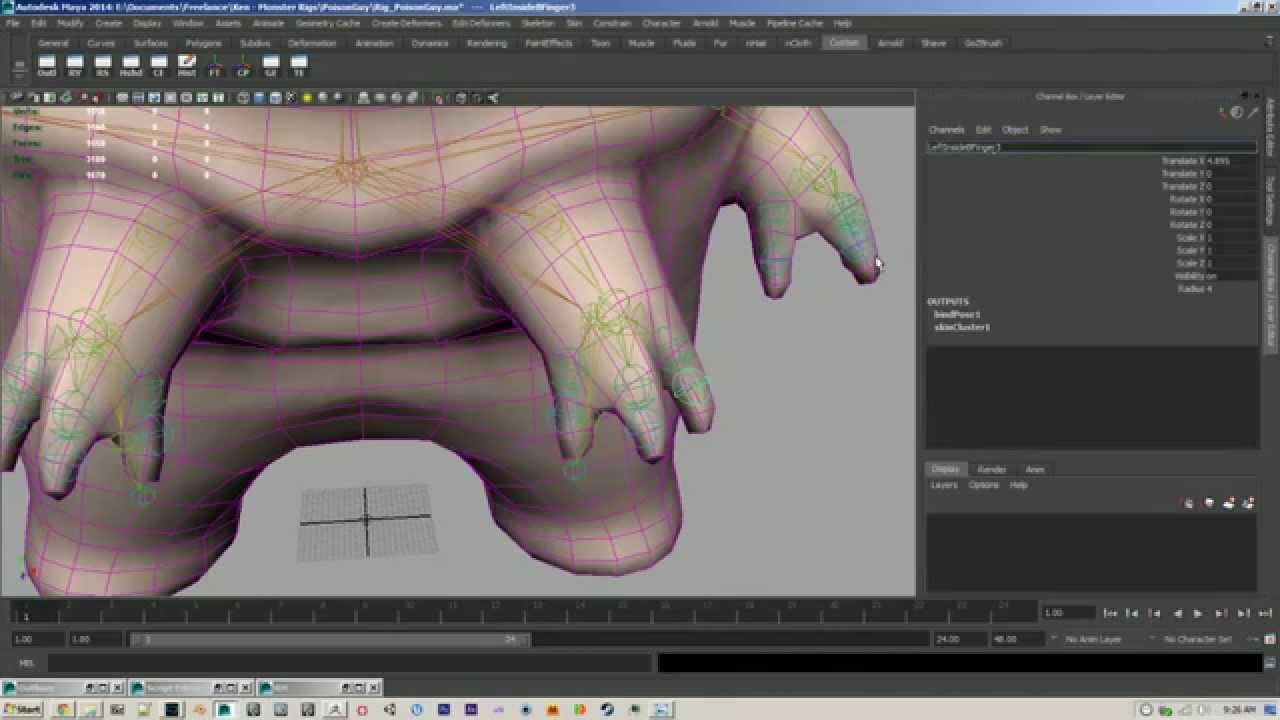Switch to the Animation shelf tab

click(374, 43)
